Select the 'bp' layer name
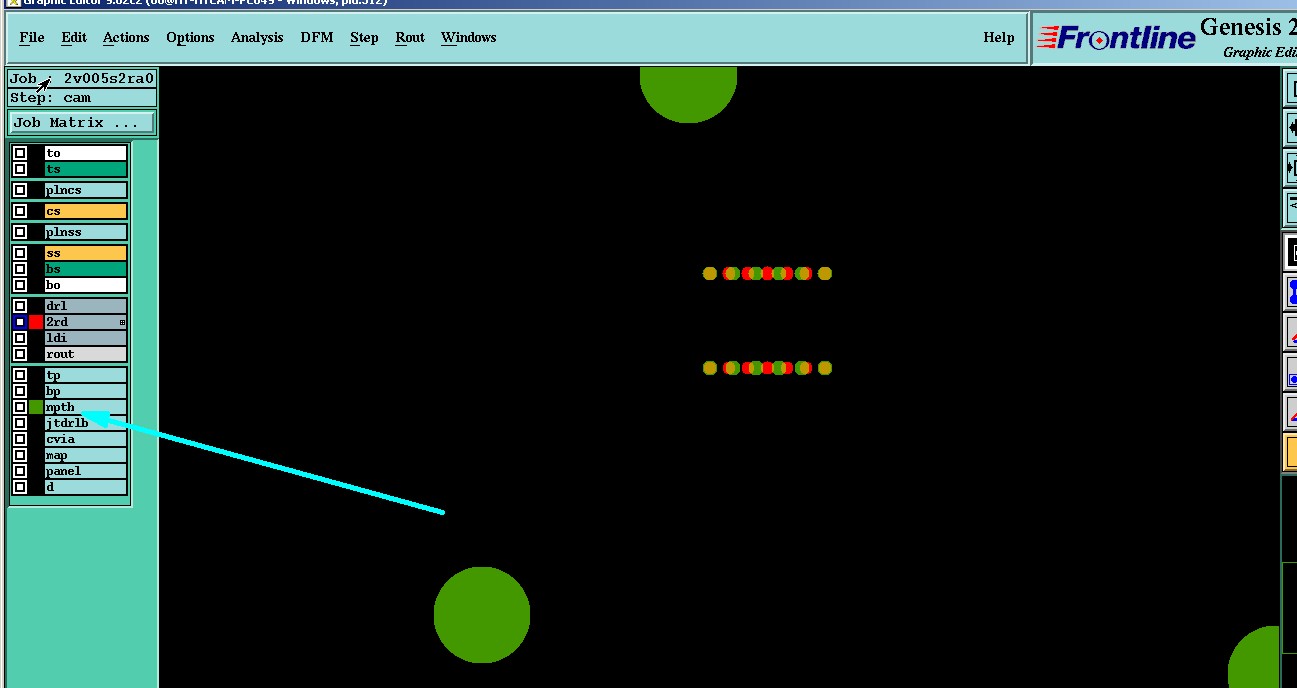This screenshot has height=688, width=1297. [86, 391]
